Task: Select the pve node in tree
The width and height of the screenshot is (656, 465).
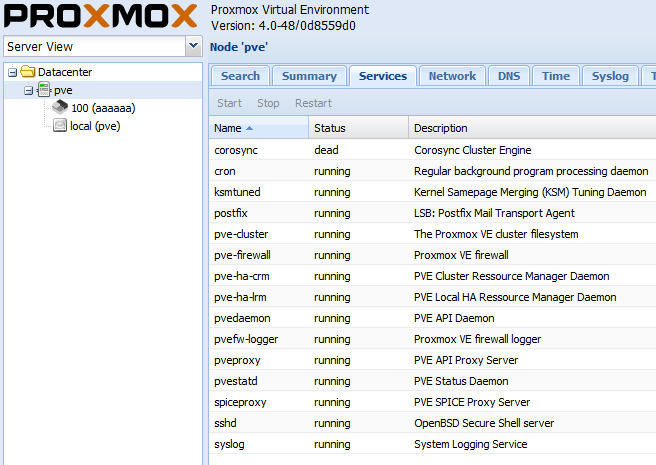Action: [63, 90]
